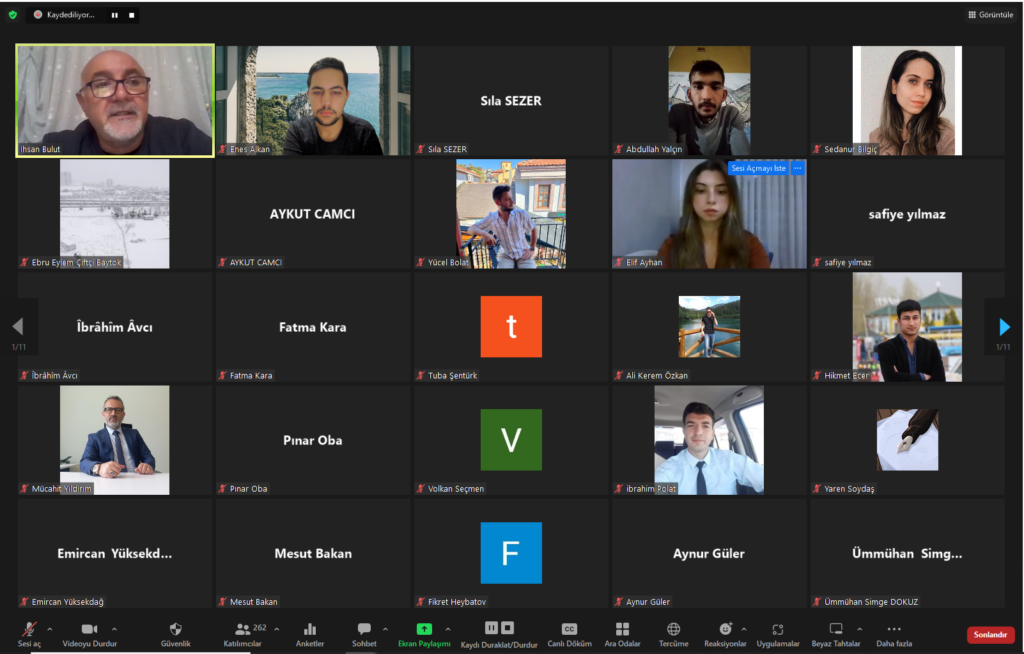
Task: Open the Görüntüle view menu
Action: (x=990, y=15)
